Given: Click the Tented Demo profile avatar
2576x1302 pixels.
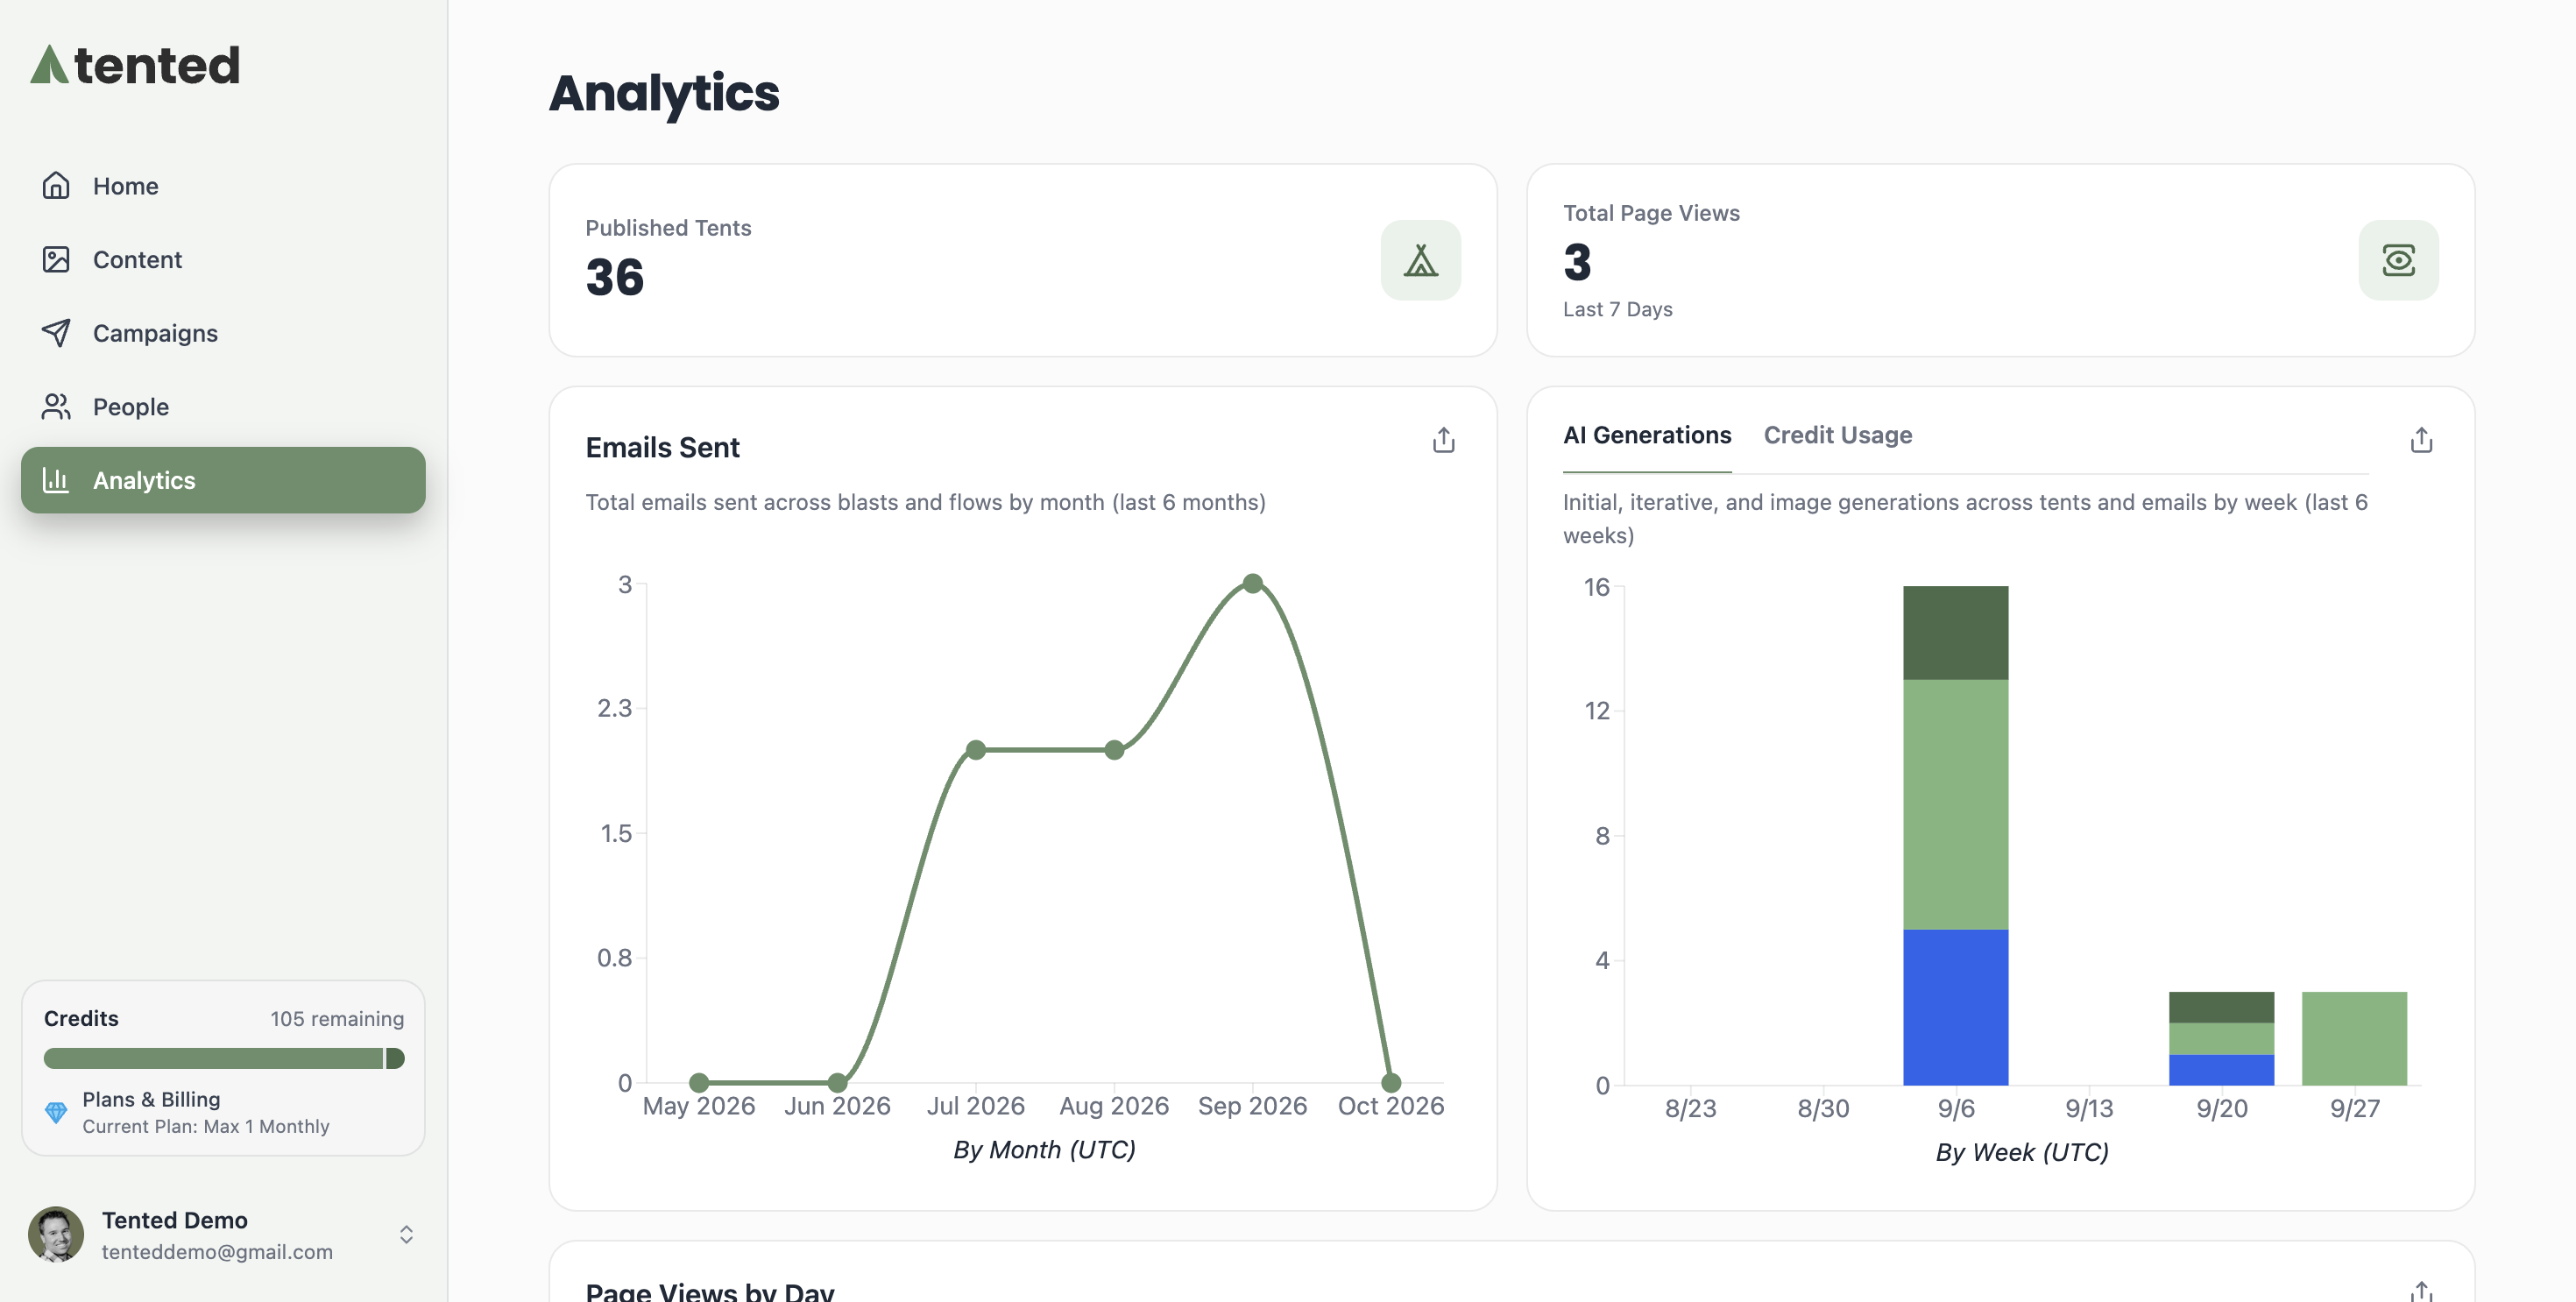Looking at the screenshot, I should click(x=56, y=1234).
